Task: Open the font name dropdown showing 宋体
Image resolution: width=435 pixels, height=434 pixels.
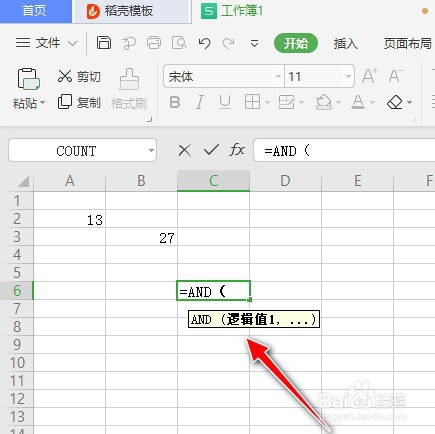Action: click(278, 76)
